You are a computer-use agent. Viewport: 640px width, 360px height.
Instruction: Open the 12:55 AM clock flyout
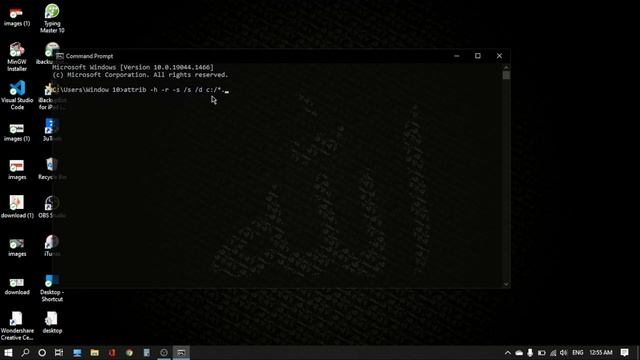pos(601,353)
